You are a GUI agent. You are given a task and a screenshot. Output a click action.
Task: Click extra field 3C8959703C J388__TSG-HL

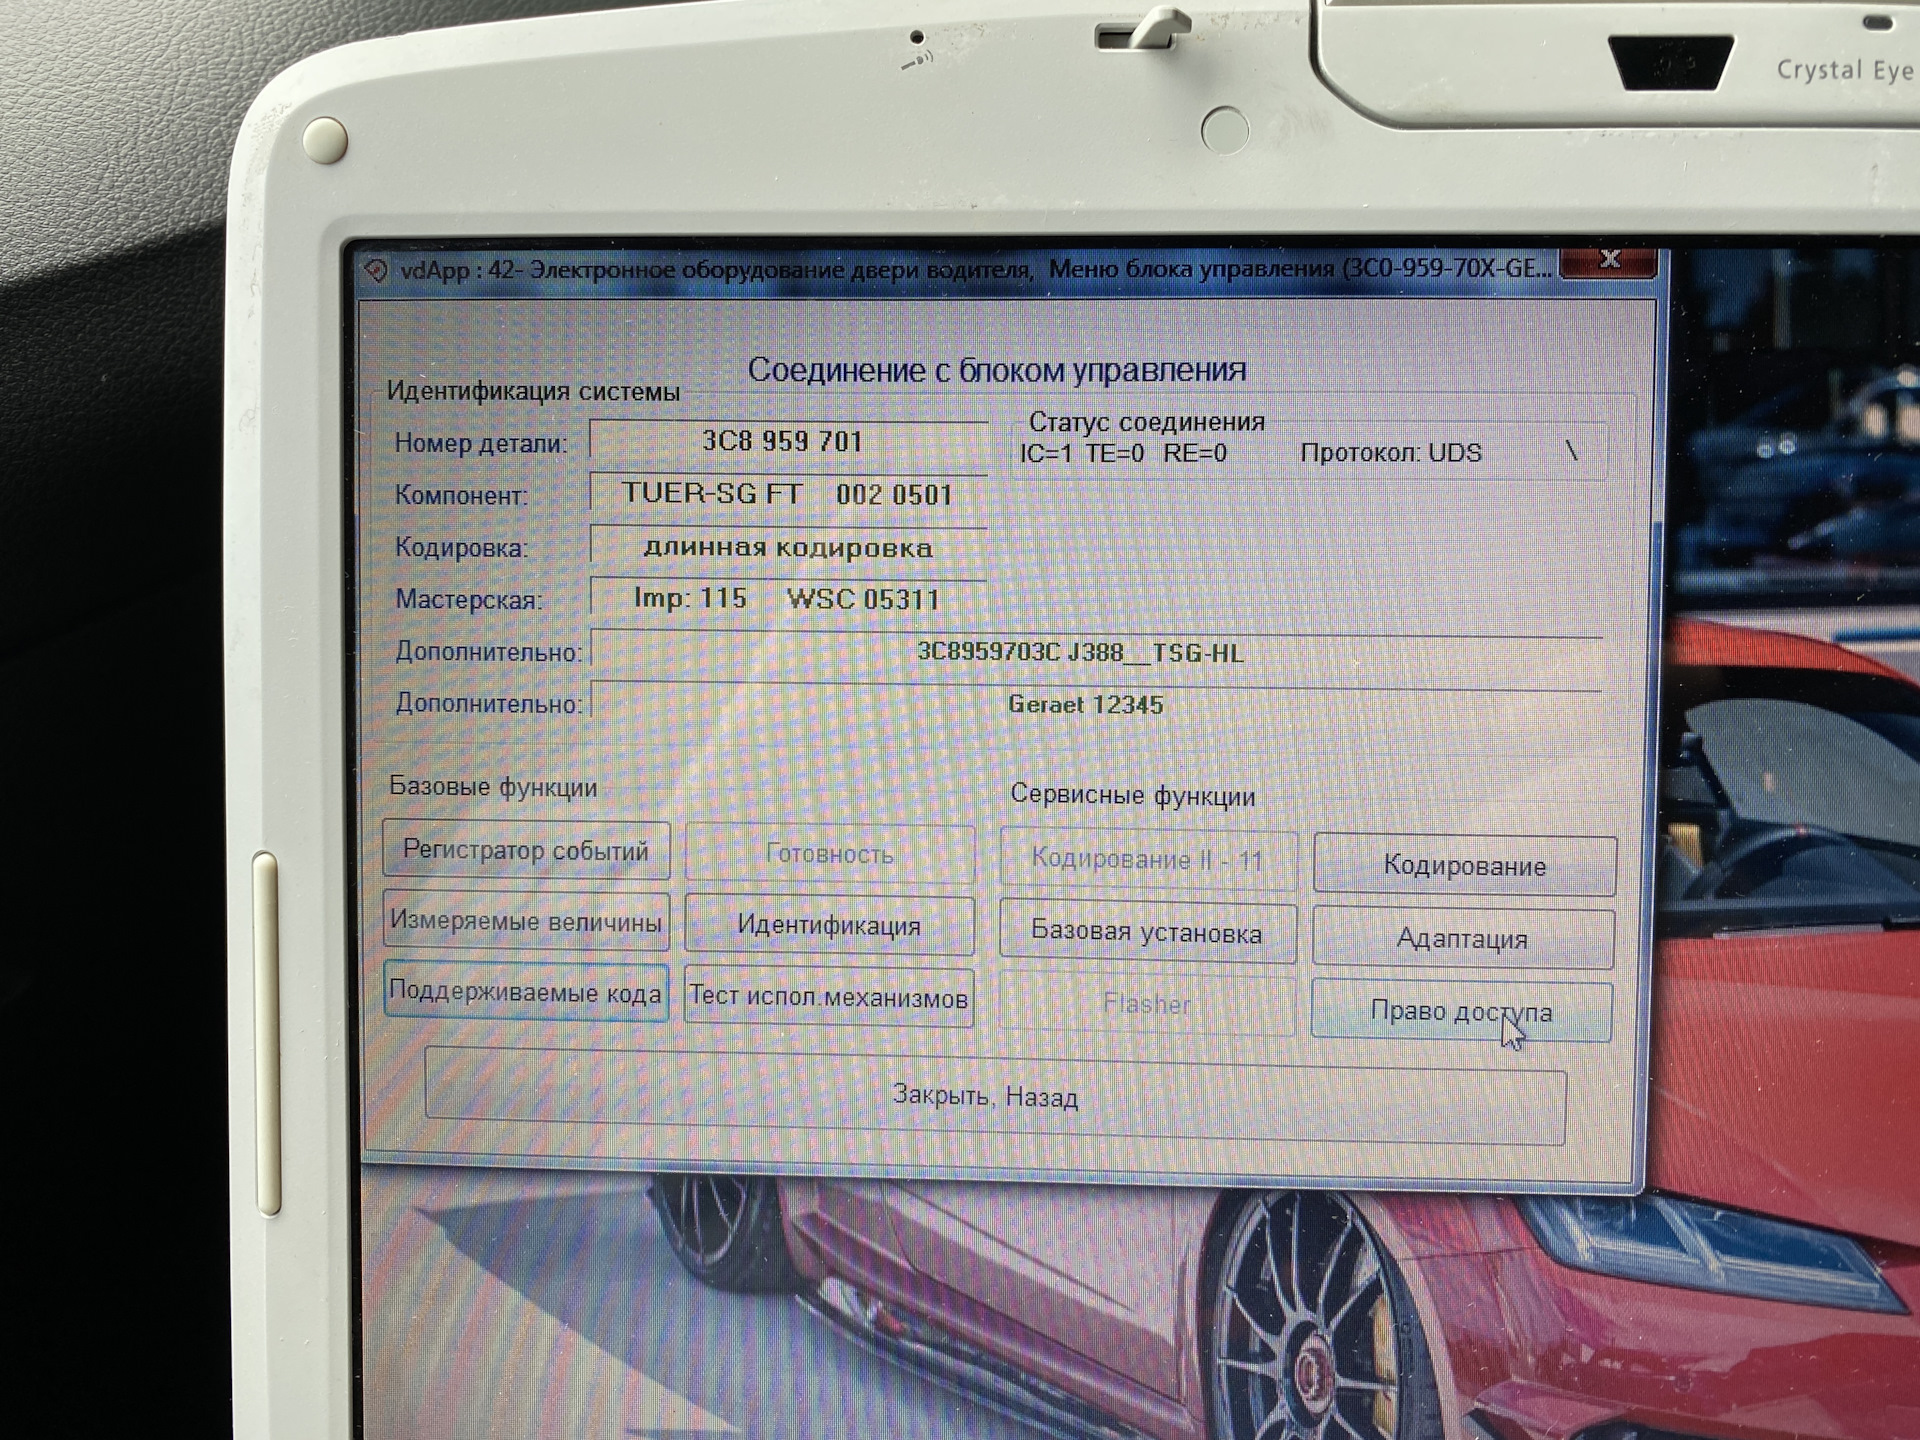pyautogui.click(x=1097, y=653)
